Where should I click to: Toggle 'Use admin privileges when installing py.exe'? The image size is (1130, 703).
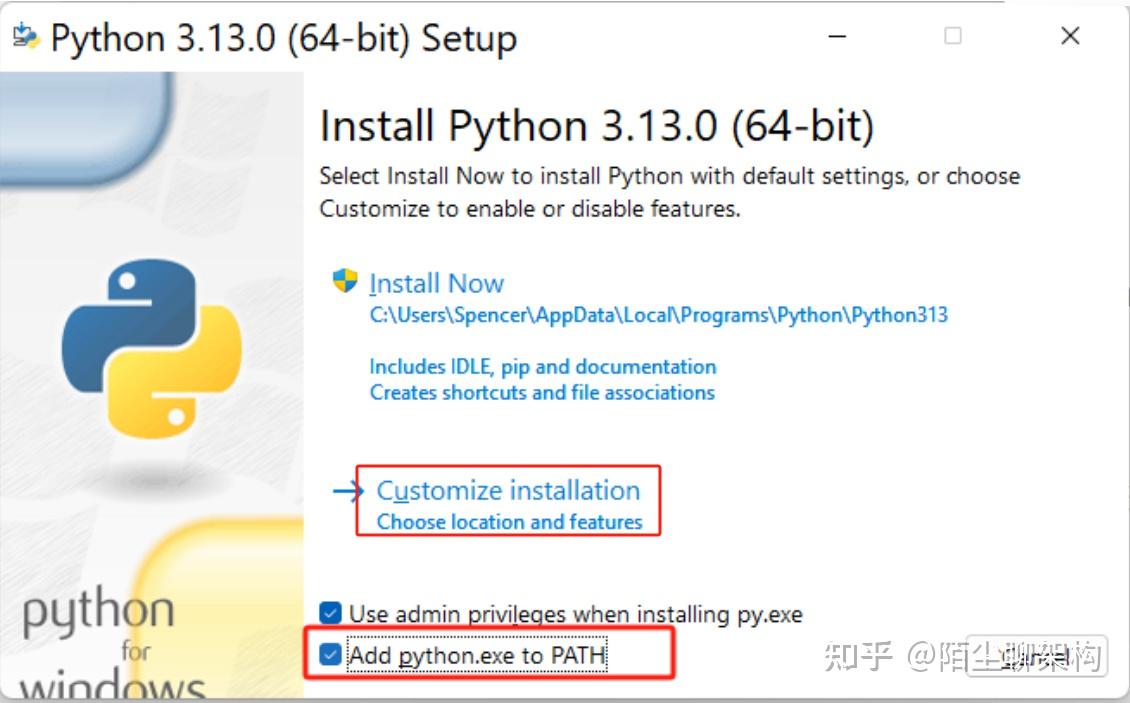(330, 615)
